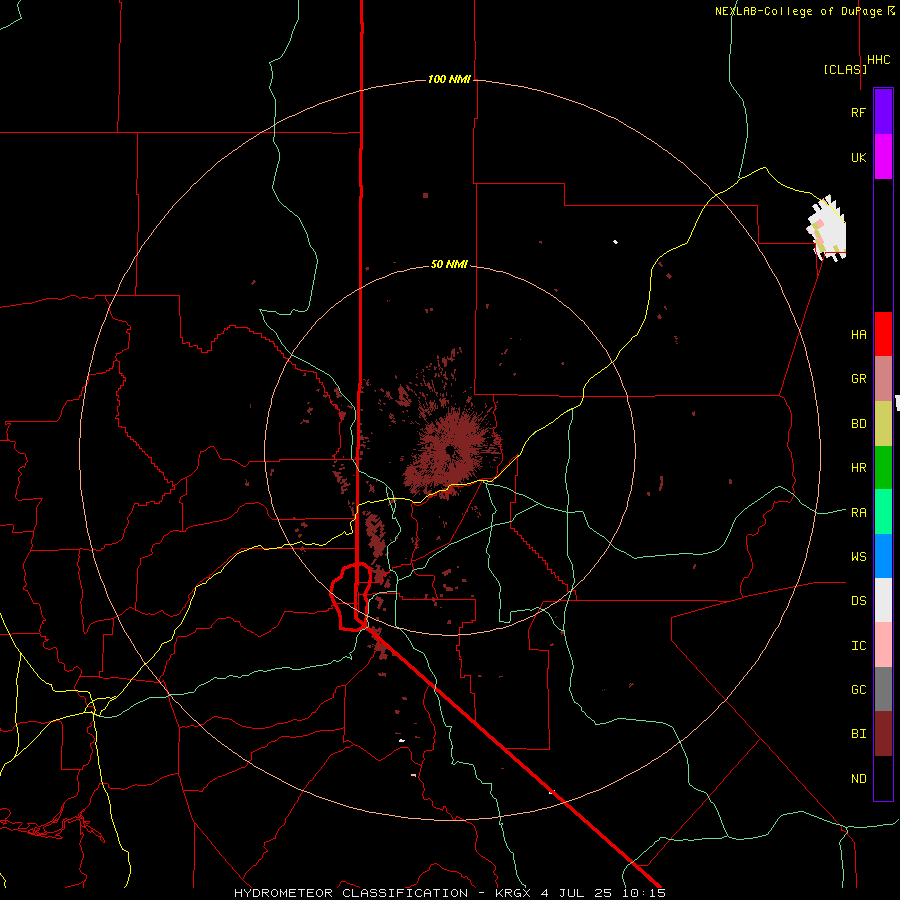Click the ND black legend swatch
Viewport: 900px width, 900px height.
point(883,778)
